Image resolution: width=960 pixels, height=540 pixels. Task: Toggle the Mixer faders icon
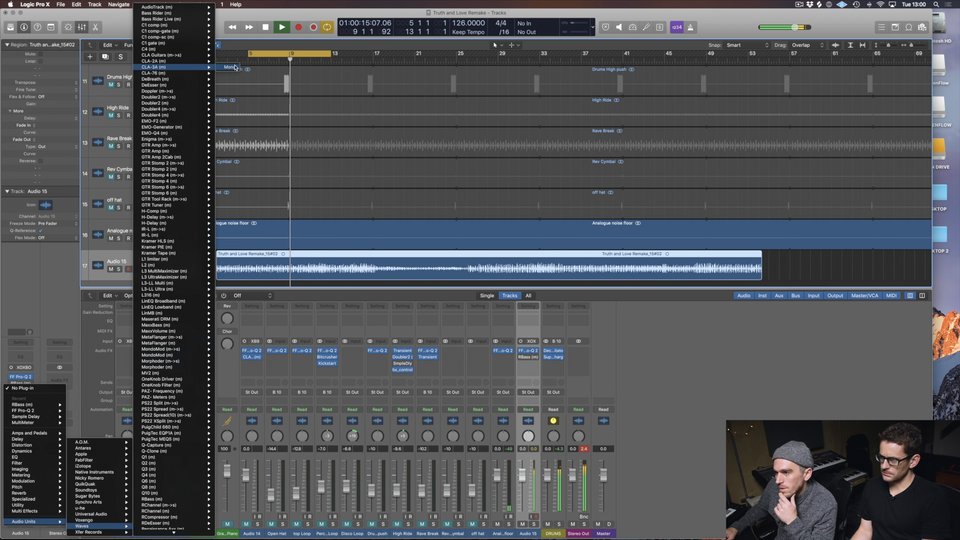tap(81, 27)
